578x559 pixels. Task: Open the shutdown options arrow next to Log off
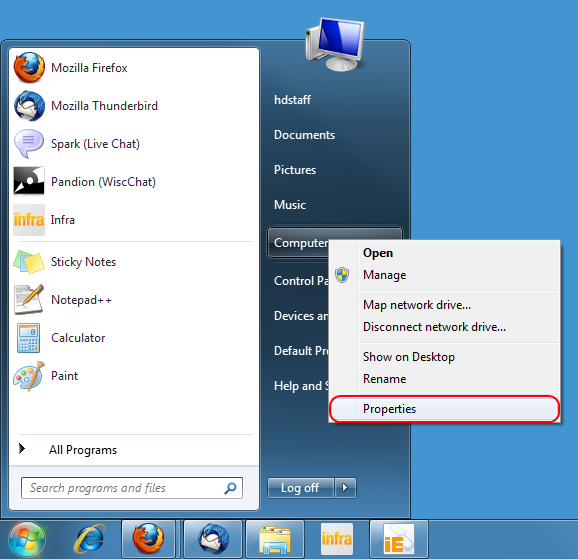pos(345,488)
